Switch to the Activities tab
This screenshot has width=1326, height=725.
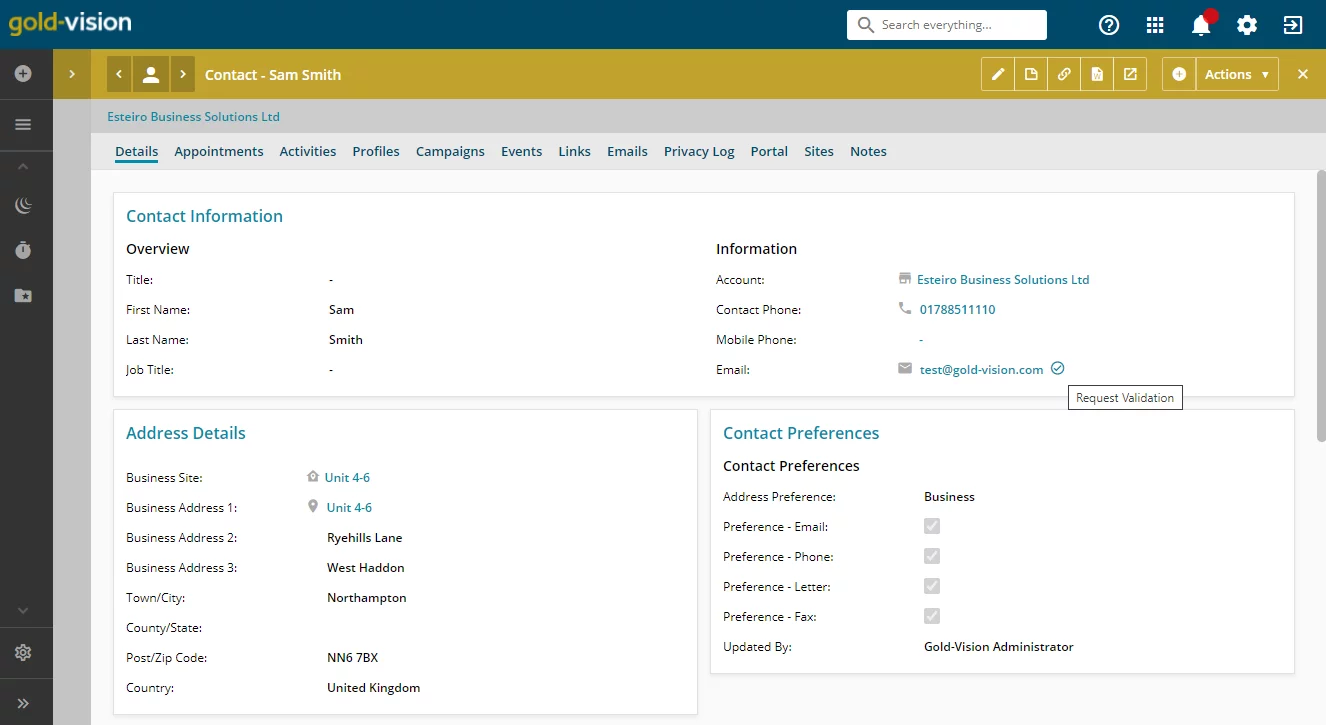point(308,151)
